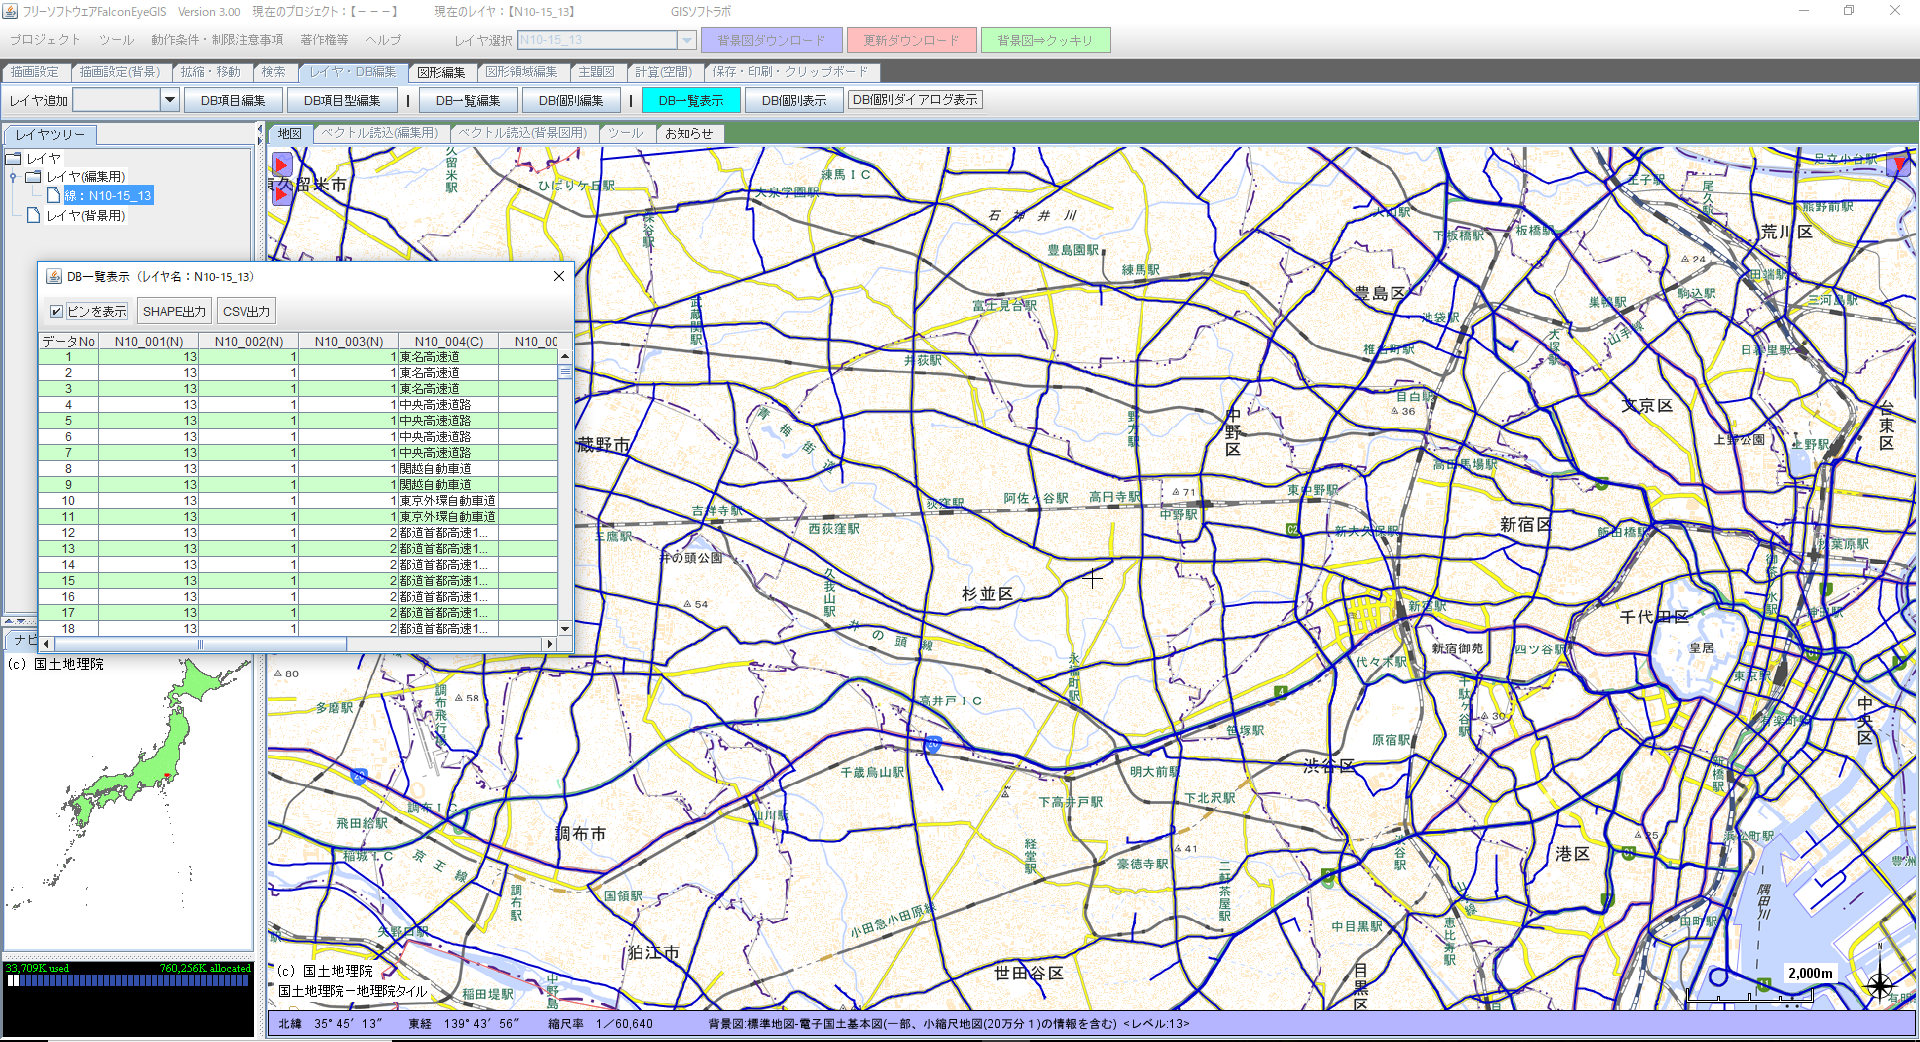Switch to the 図形編集 tab
Image resolution: width=1920 pixels, height=1042 pixels.
coord(441,72)
